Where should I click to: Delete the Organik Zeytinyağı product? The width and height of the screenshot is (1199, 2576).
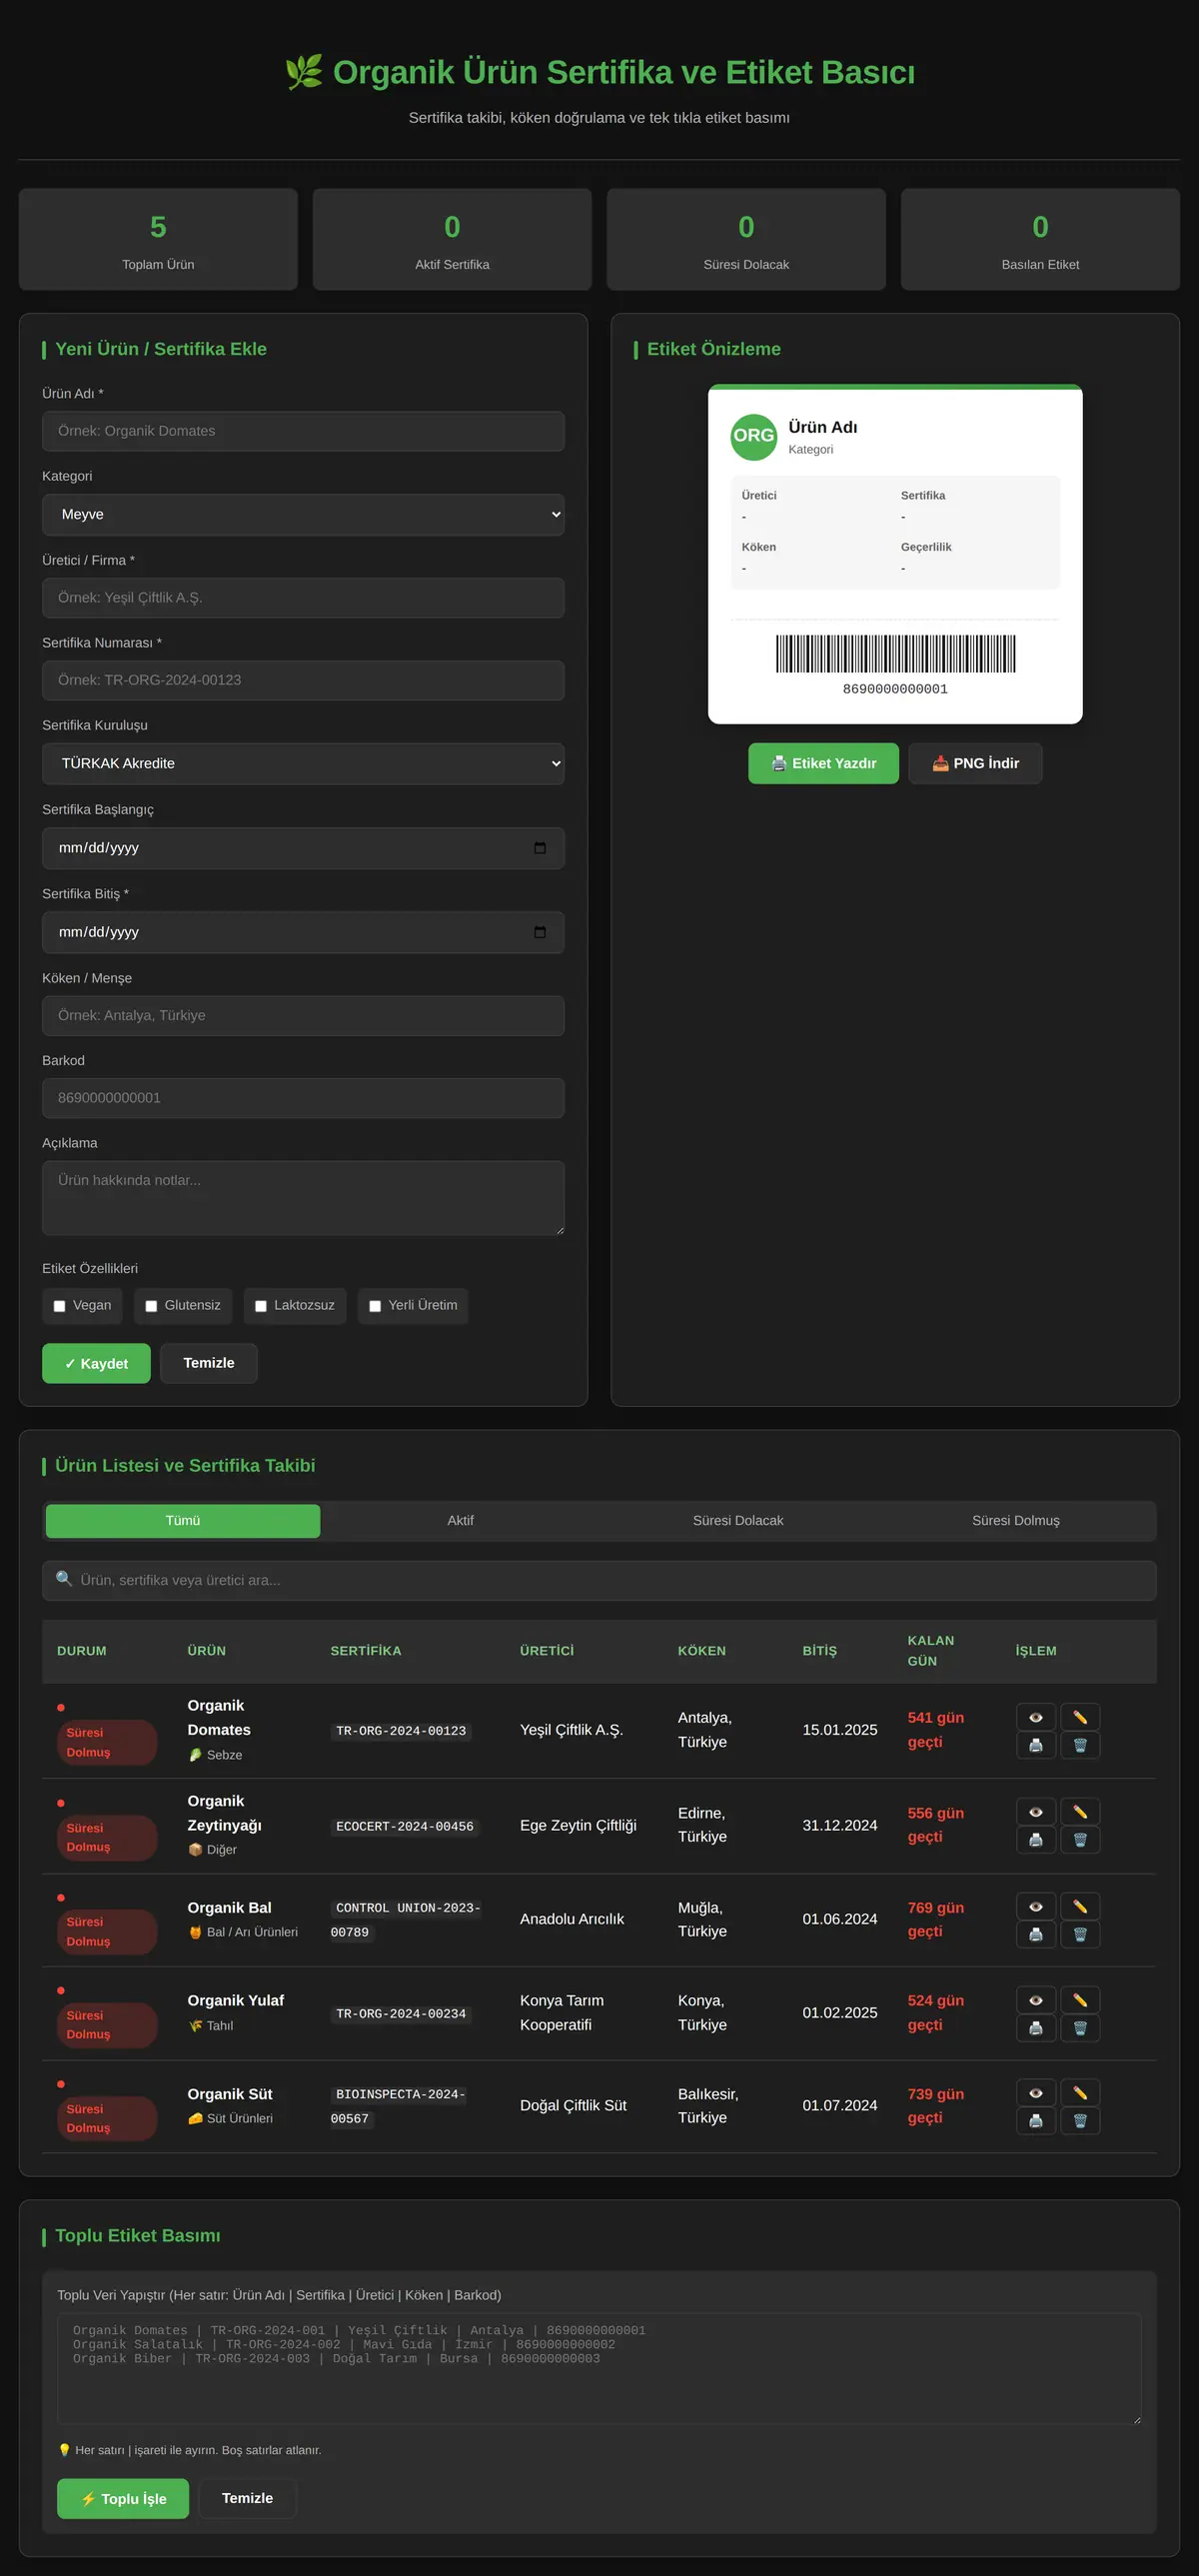pos(1080,1840)
